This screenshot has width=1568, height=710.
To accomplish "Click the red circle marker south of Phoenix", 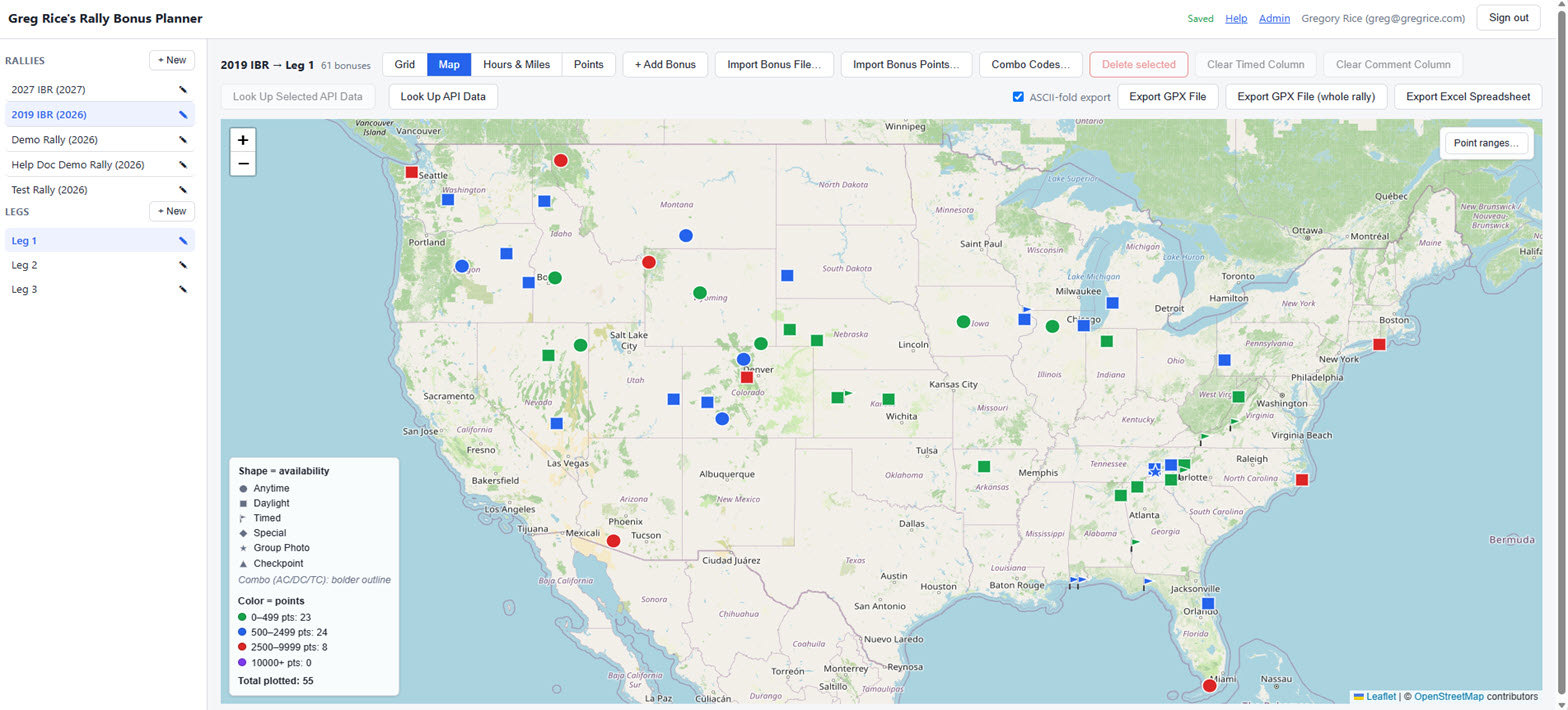I will tap(613, 540).
